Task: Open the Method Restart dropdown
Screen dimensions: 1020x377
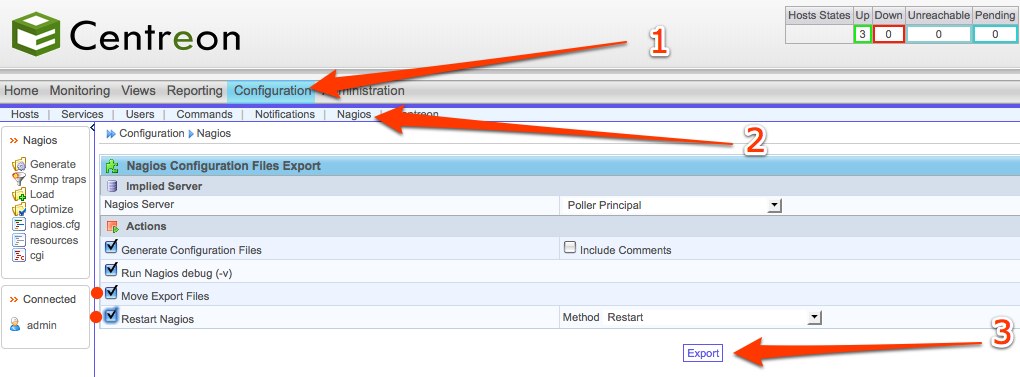Action: tap(713, 317)
